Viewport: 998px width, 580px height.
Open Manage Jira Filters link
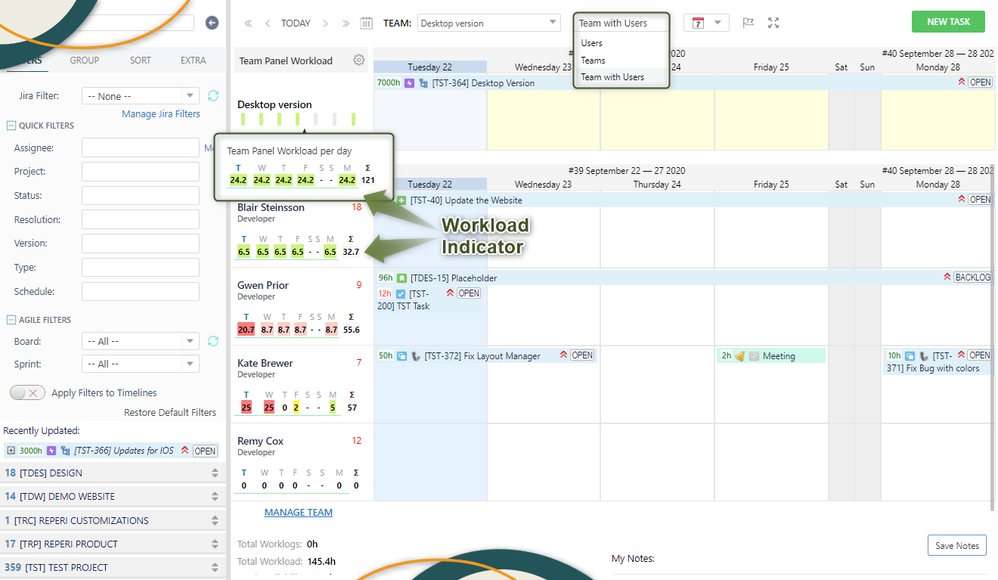pyautogui.click(x=160, y=114)
